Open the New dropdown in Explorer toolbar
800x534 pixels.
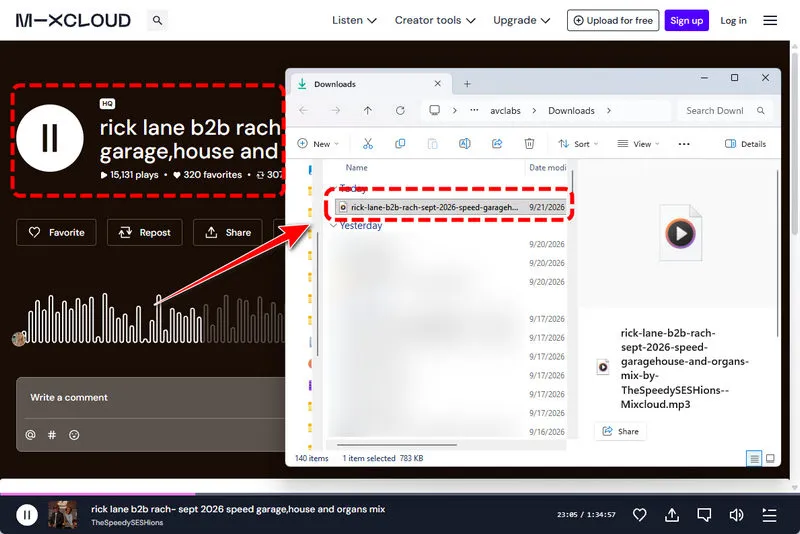318,144
